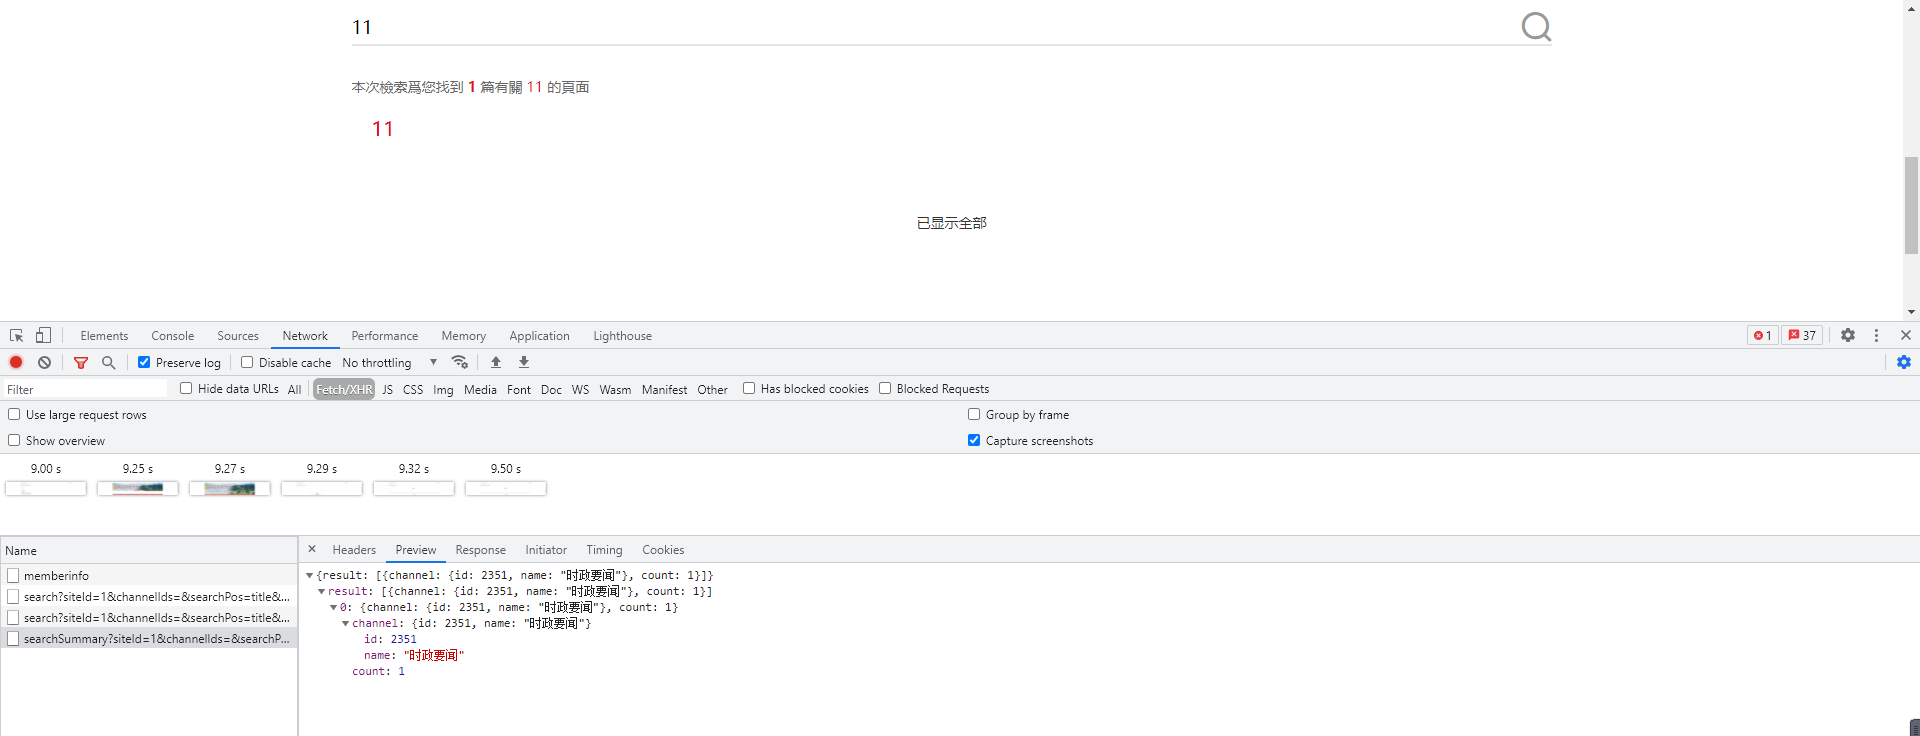Screen dimensions: 1920x736
Task: Select the searchSummary request row
Action: click(x=150, y=639)
